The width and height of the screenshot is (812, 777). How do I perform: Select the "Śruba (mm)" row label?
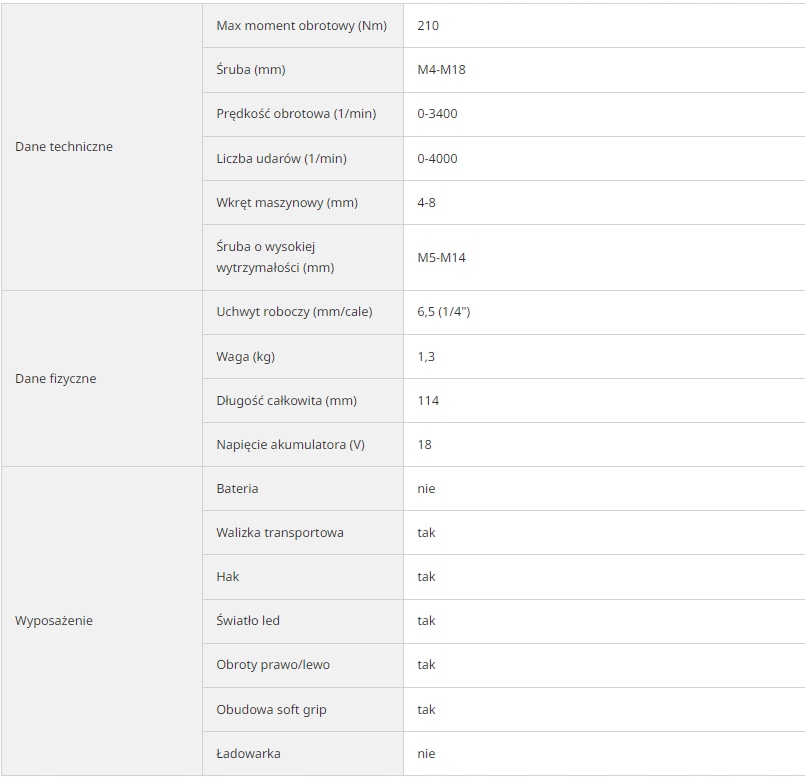(x=251, y=70)
